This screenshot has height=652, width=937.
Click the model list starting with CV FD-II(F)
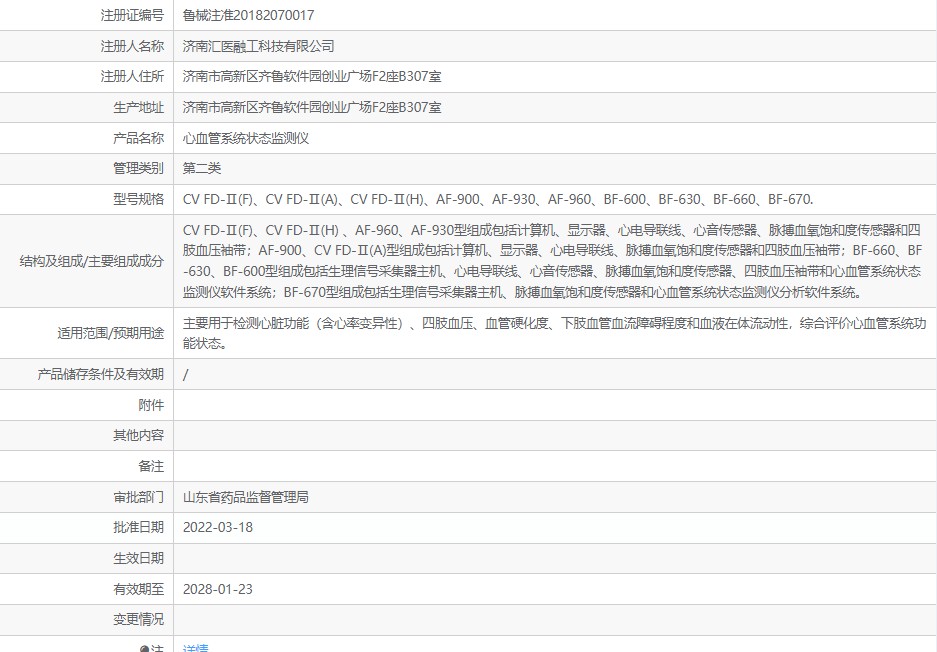[498, 199]
